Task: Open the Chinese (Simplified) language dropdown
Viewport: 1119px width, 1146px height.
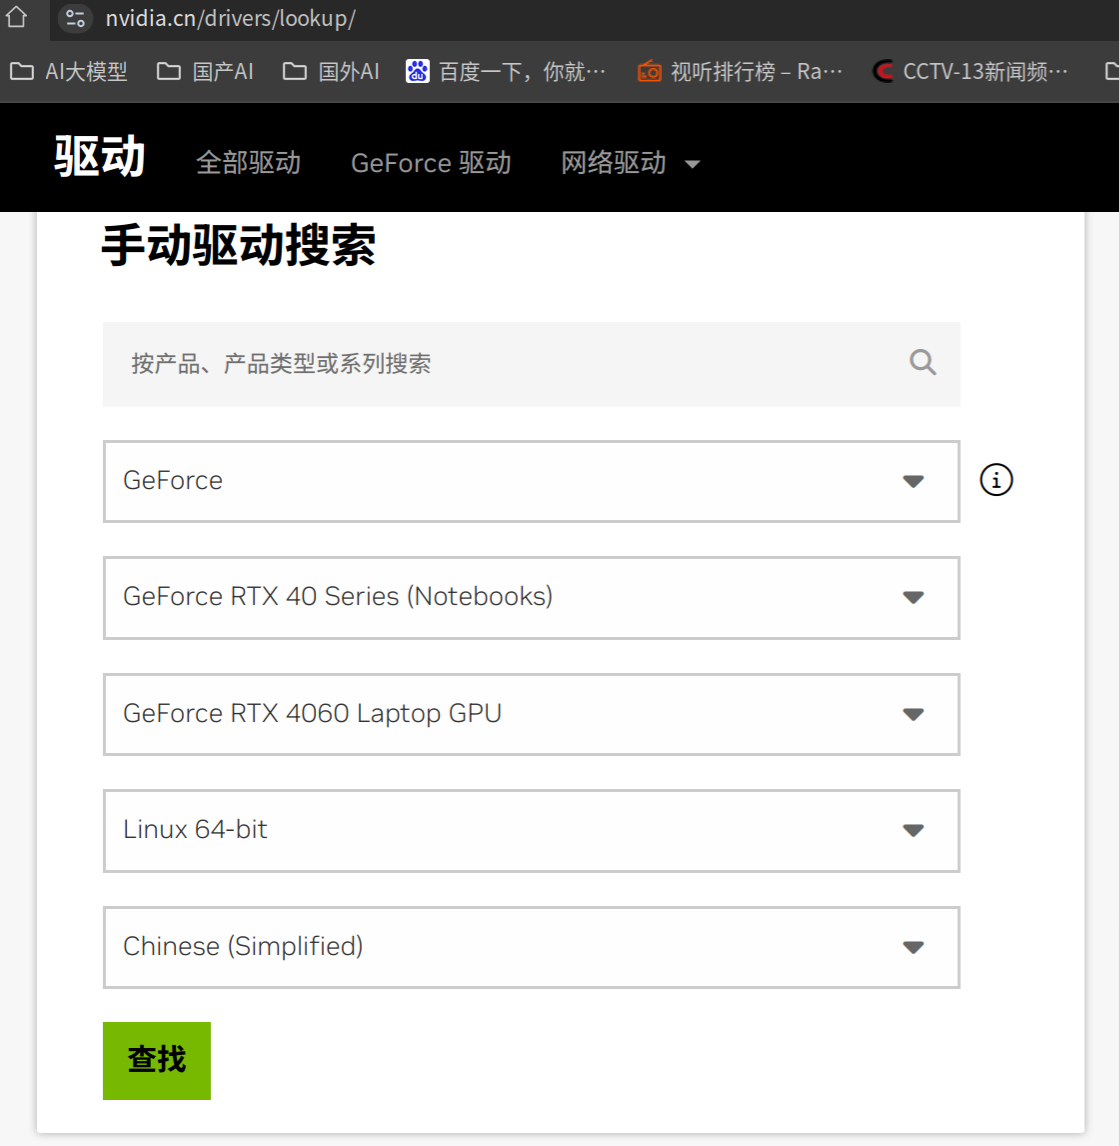Action: click(531, 948)
